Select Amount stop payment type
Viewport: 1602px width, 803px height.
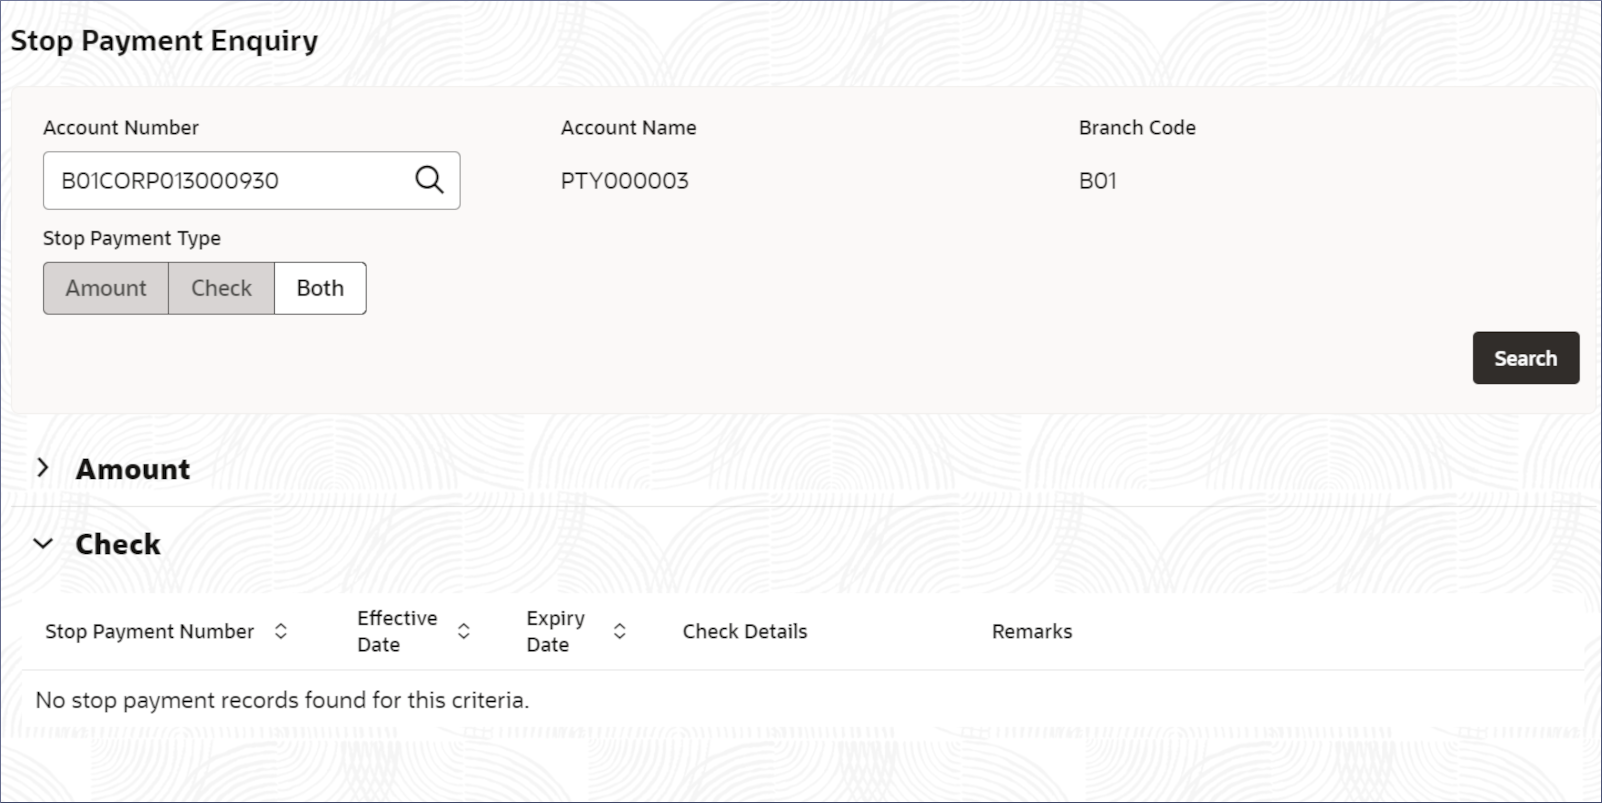pos(106,288)
